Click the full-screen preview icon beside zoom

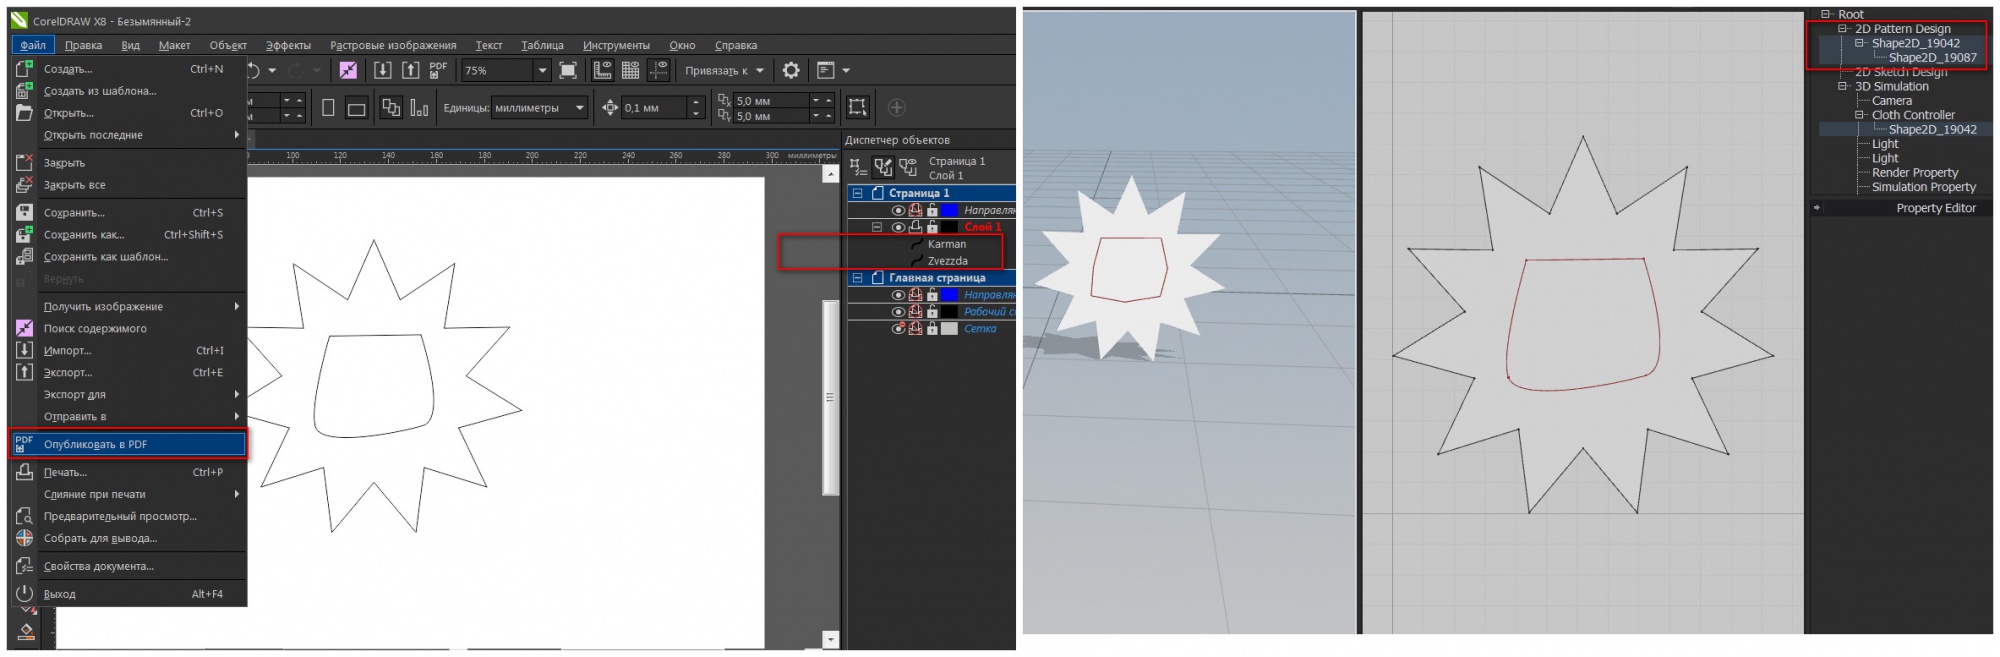568,70
